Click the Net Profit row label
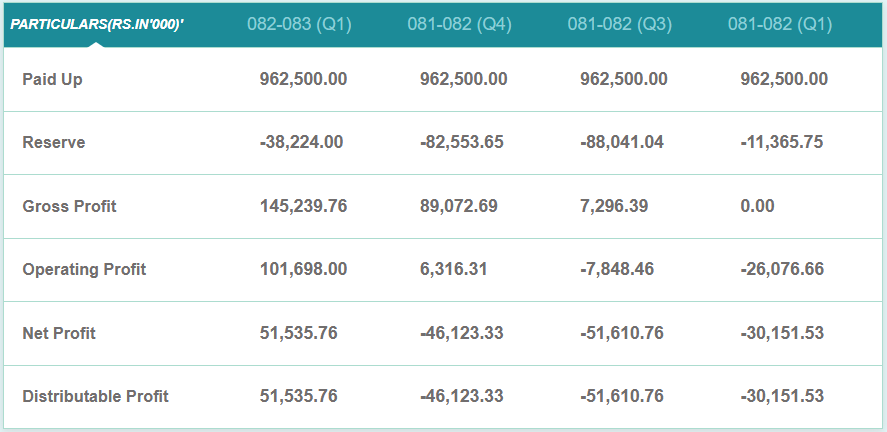887x432 pixels. (59, 333)
